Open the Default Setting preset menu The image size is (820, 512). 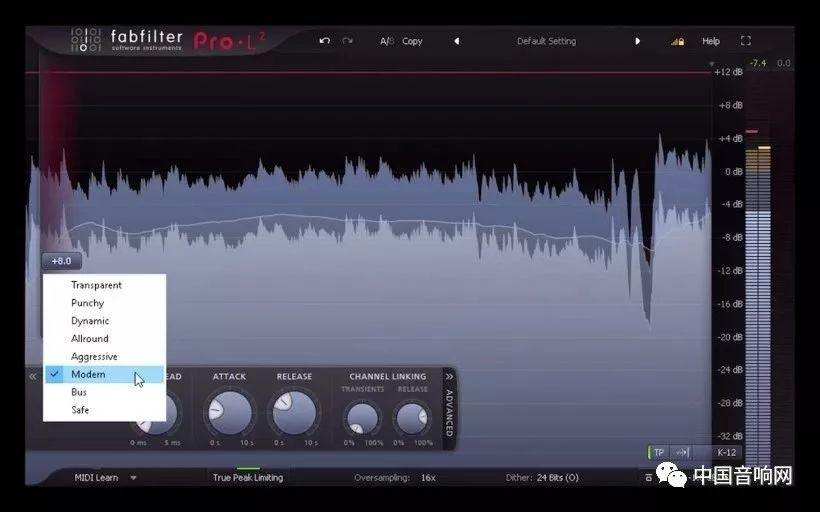click(x=546, y=41)
